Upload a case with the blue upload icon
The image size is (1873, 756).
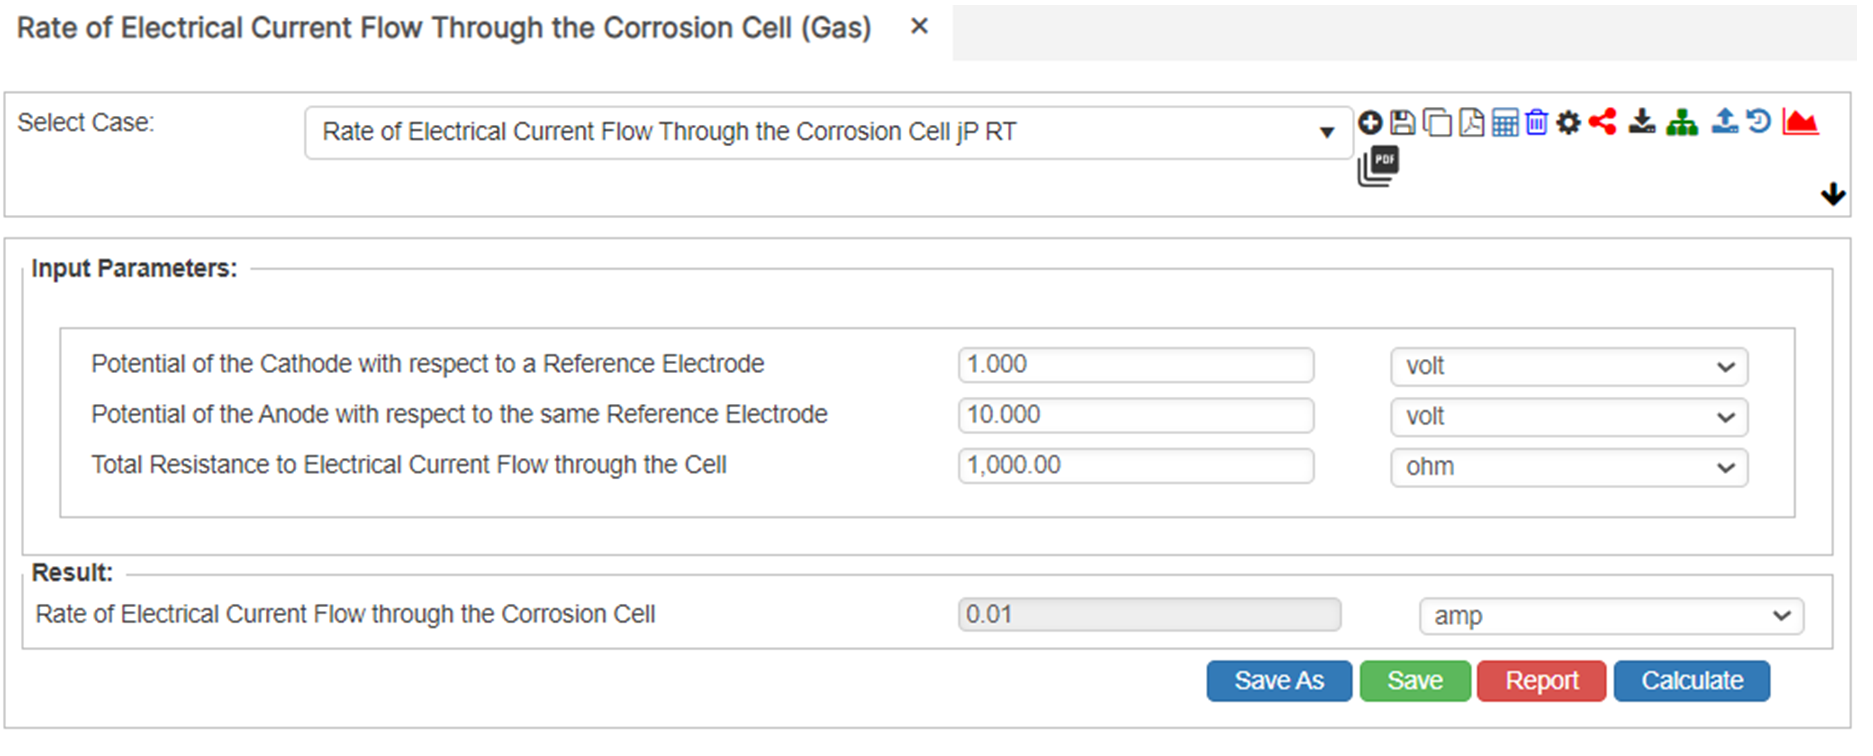(x=1724, y=122)
